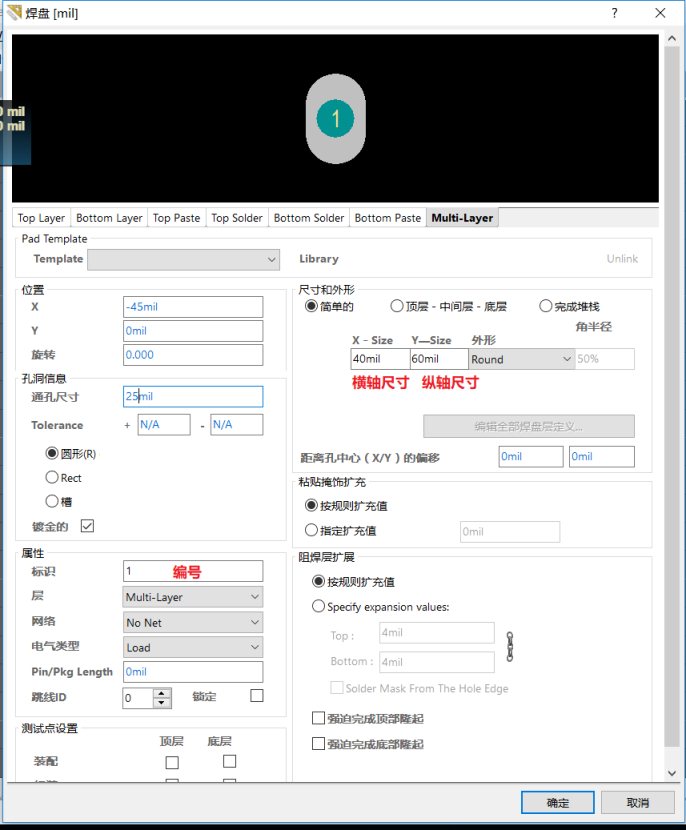Click the X position field

[193, 307]
